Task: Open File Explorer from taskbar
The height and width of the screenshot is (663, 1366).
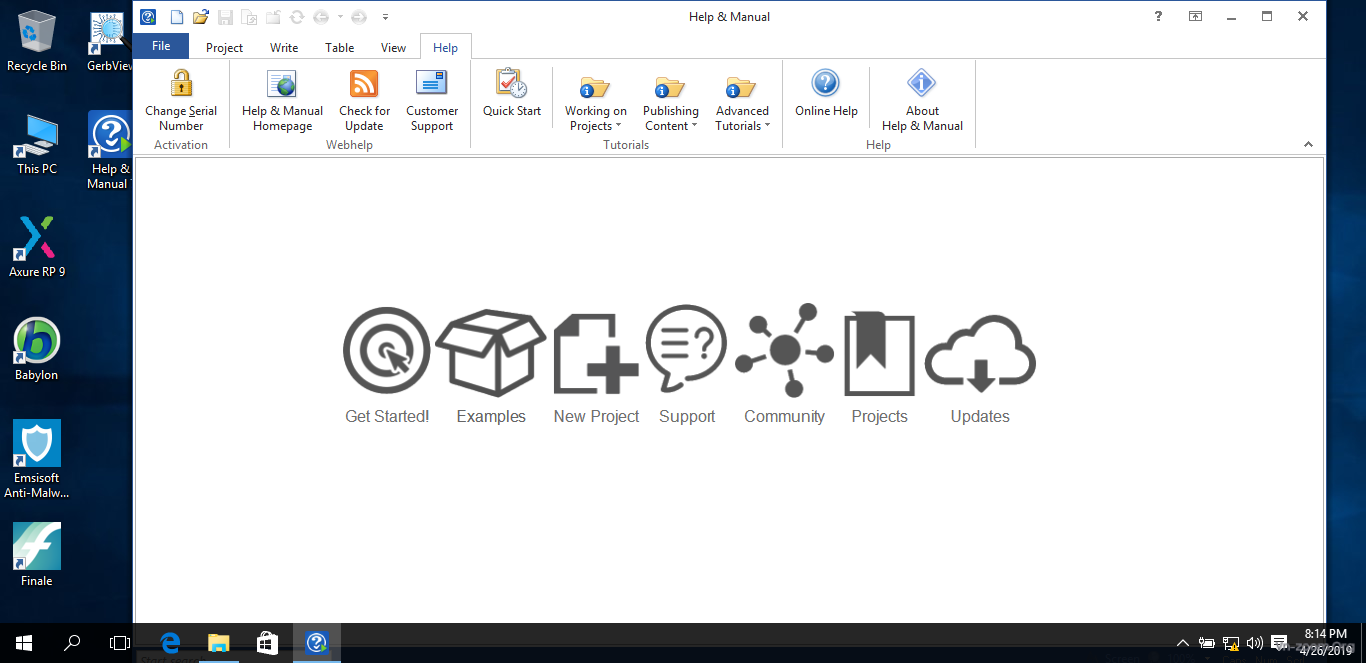Action: click(x=218, y=643)
